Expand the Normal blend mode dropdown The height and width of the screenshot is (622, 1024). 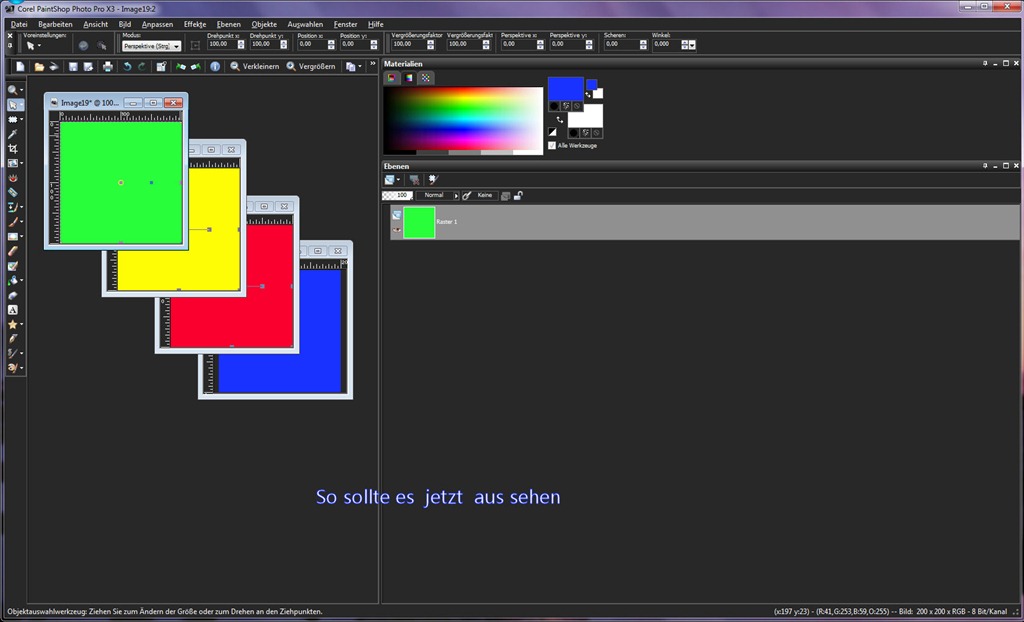coord(438,195)
